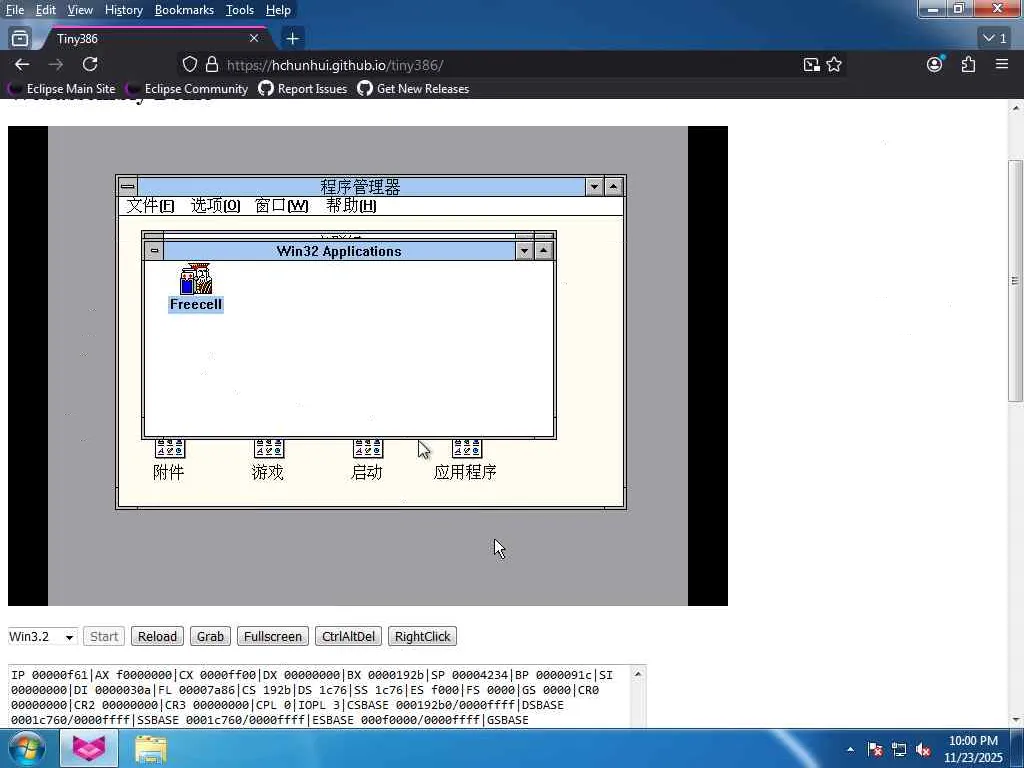Open Firefox account menu
Screen dimensions: 1024x768
(935, 64)
